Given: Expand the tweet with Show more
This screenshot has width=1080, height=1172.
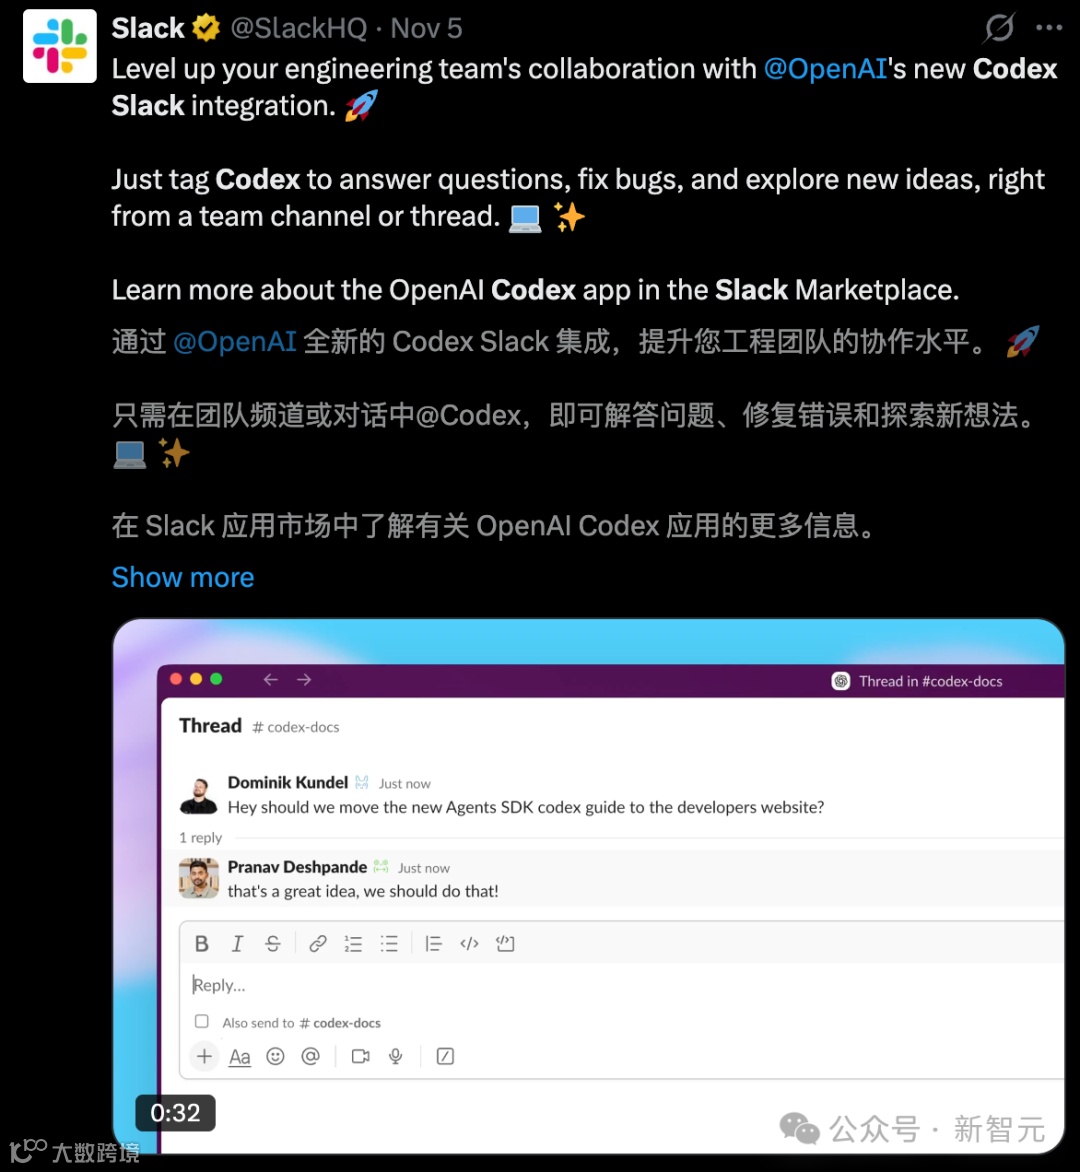Looking at the screenshot, I should (x=183, y=577).
